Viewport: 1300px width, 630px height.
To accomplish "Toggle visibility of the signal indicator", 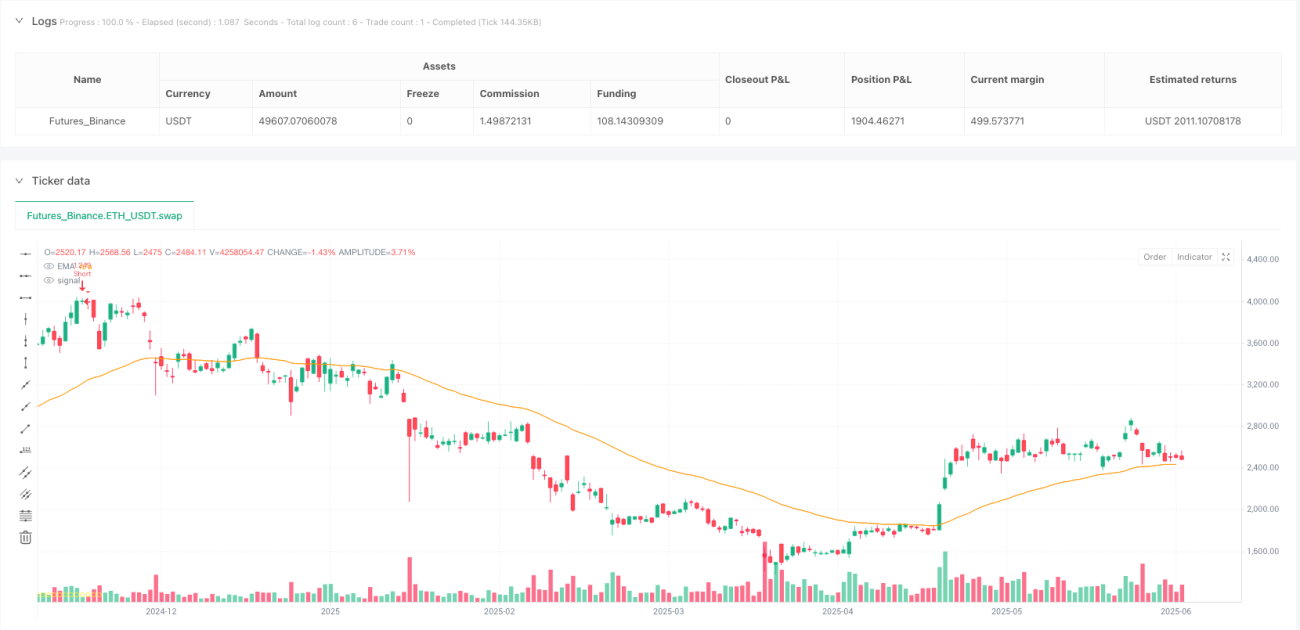I will 49,280.
